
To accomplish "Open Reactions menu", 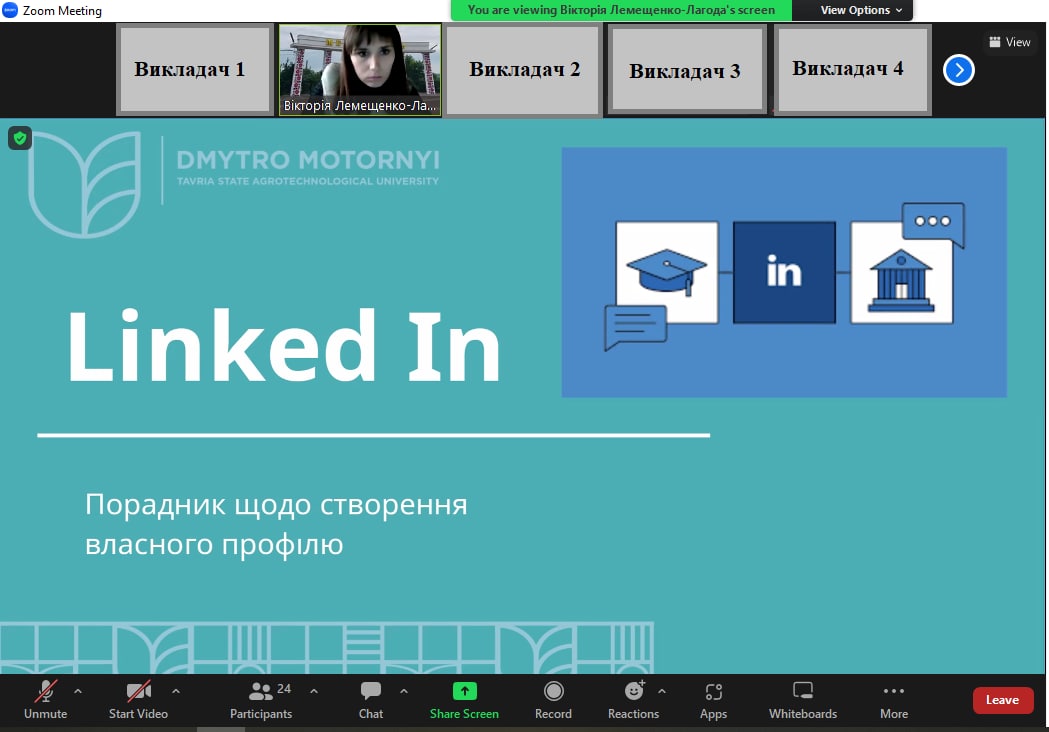I will [x=634, y=700].
